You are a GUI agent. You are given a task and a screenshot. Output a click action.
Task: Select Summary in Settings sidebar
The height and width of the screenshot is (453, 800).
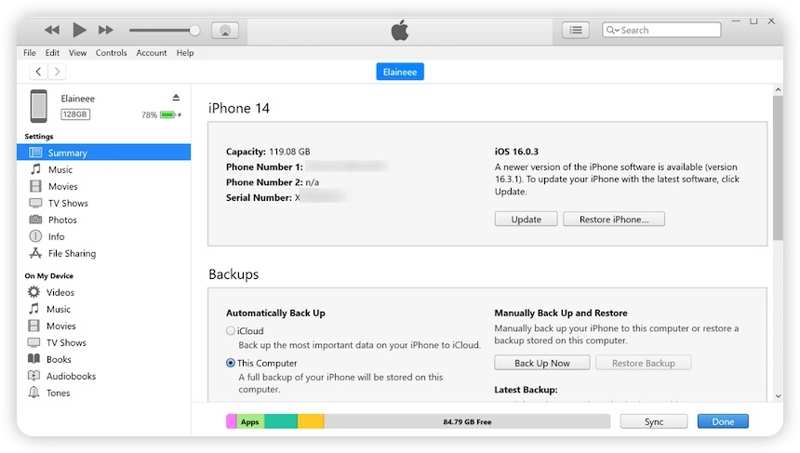[x=104, y=153]
